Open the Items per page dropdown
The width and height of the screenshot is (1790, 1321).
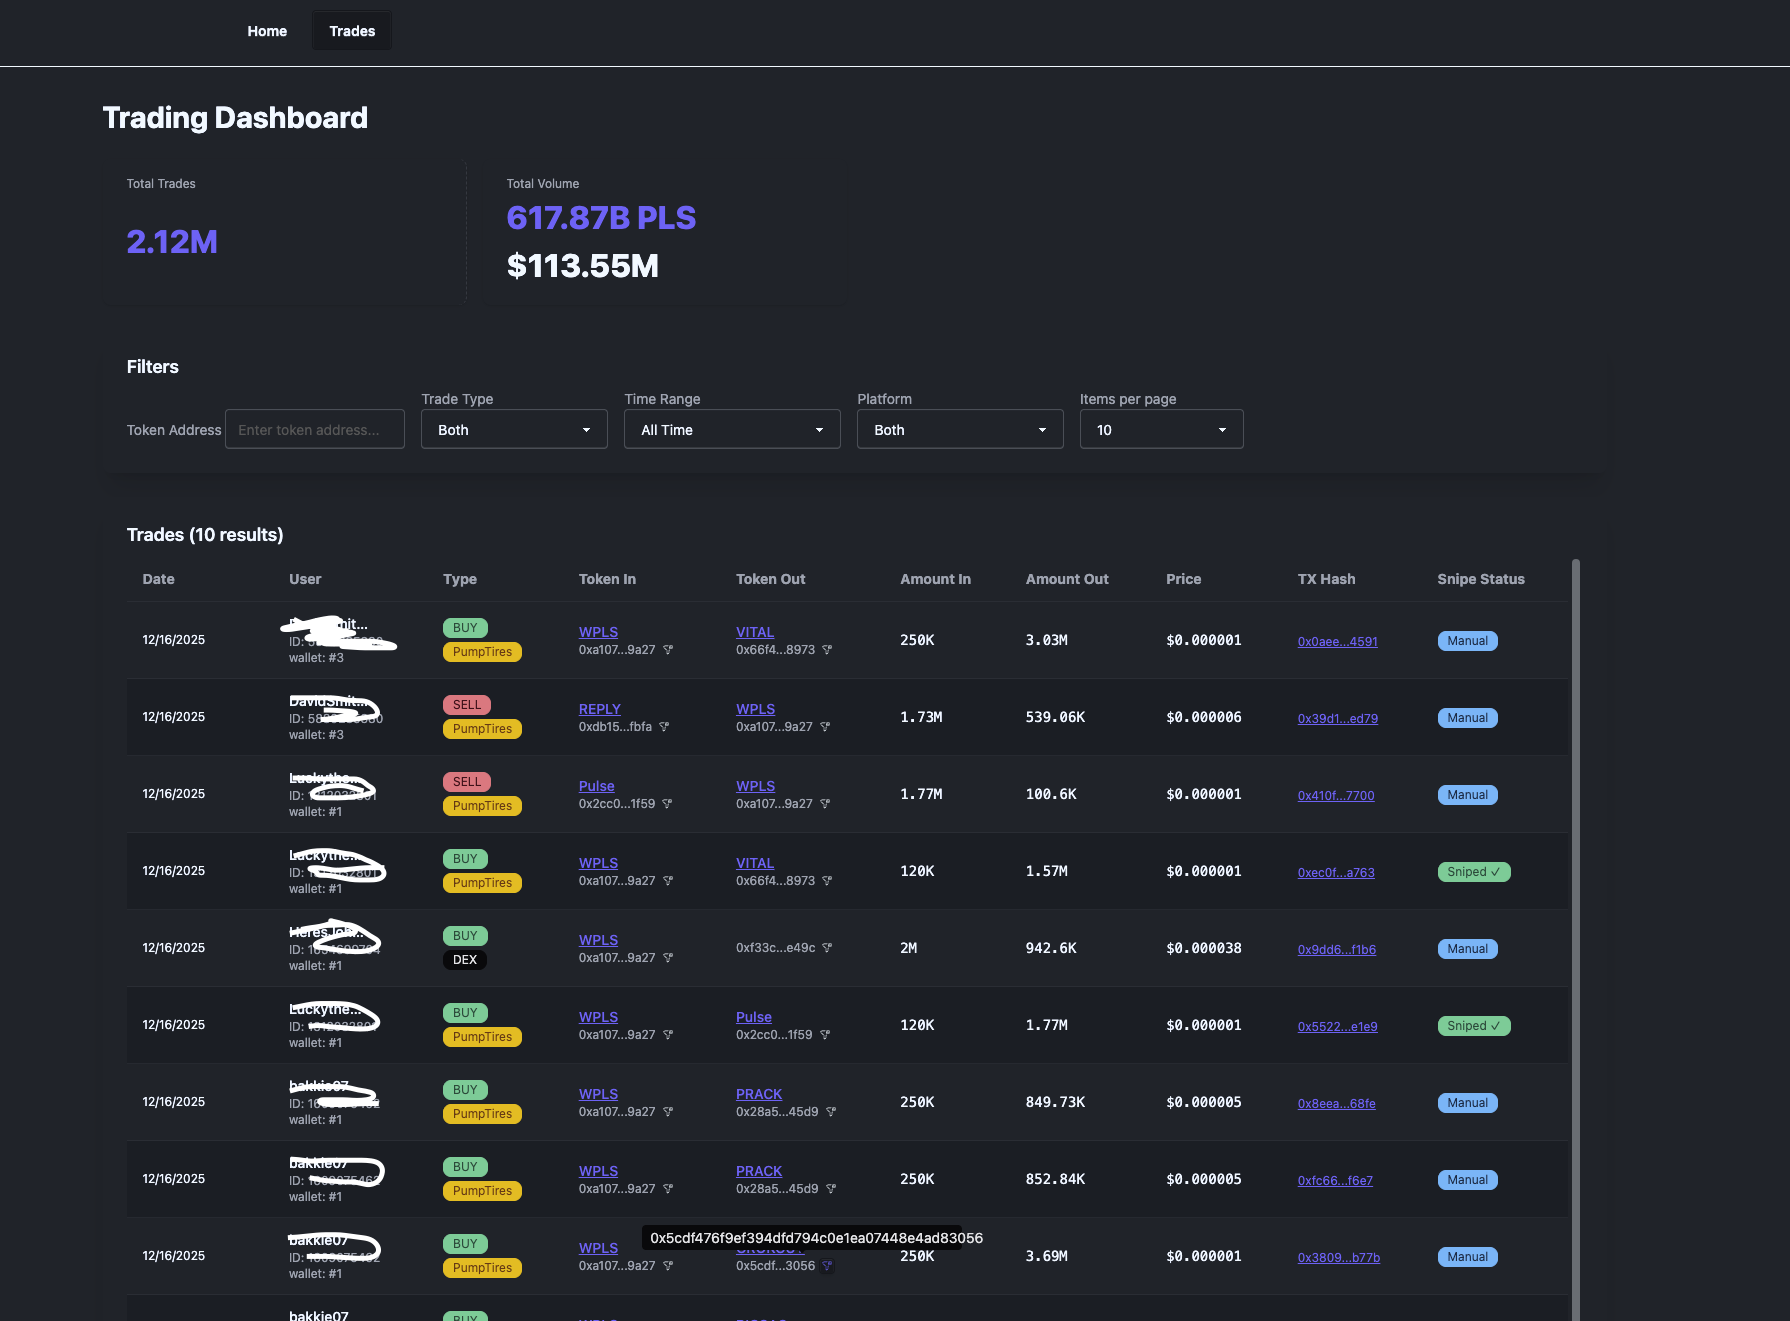point(1161,430)
